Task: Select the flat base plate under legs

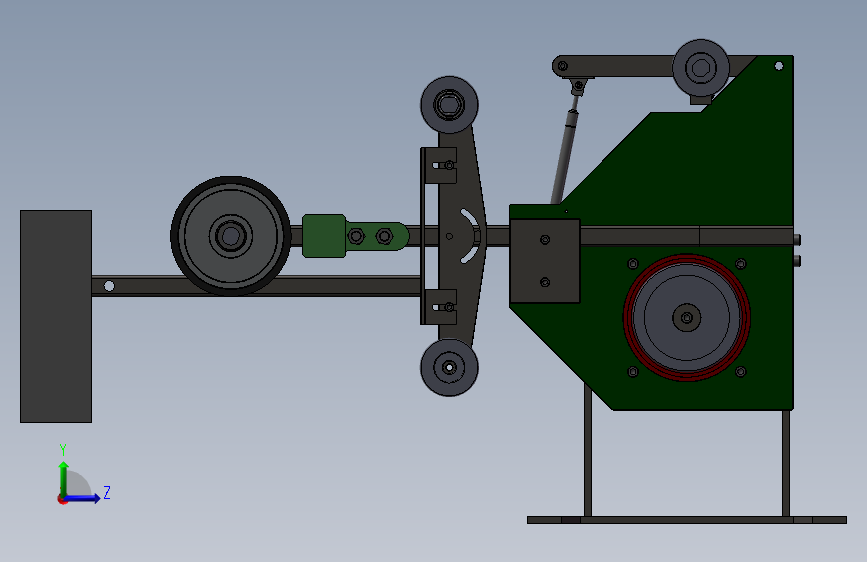Action: pyautogui.click(x=687, y=520)
